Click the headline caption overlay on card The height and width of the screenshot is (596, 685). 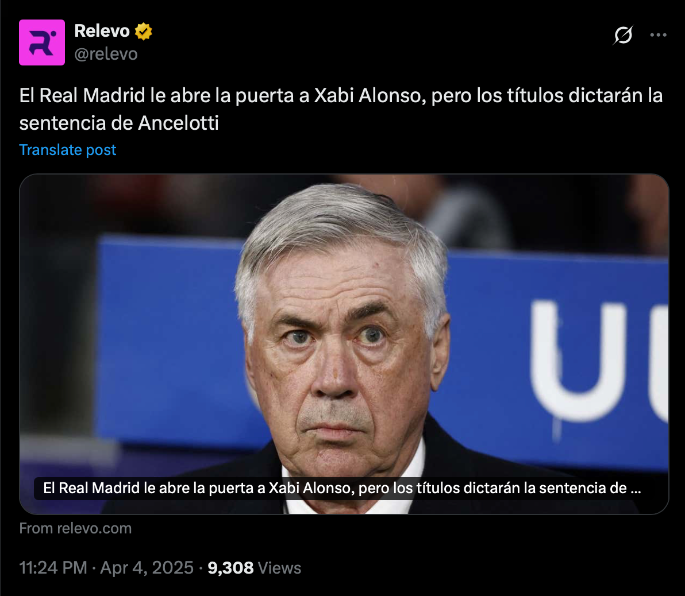point(342,488)
